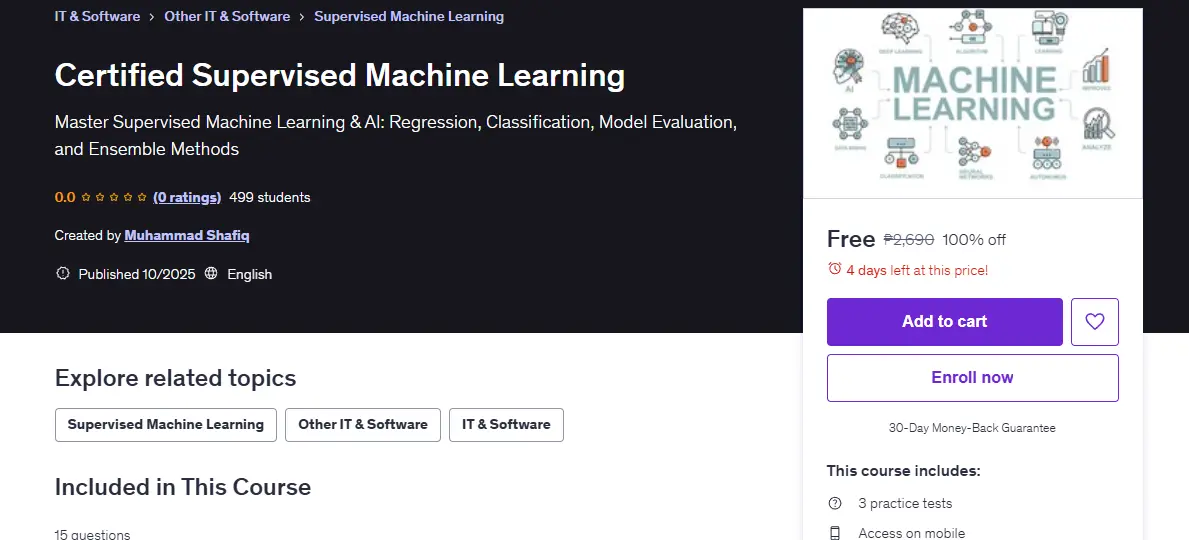Click the 4 days left at this price text
The height and width of the screenshot is (540, 1189).
(917, 270)
